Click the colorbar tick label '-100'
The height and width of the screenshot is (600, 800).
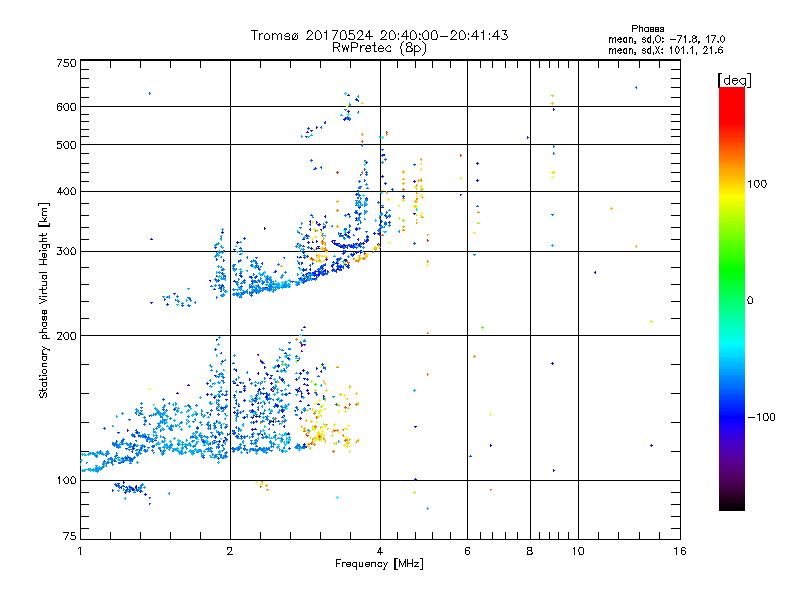761,417
